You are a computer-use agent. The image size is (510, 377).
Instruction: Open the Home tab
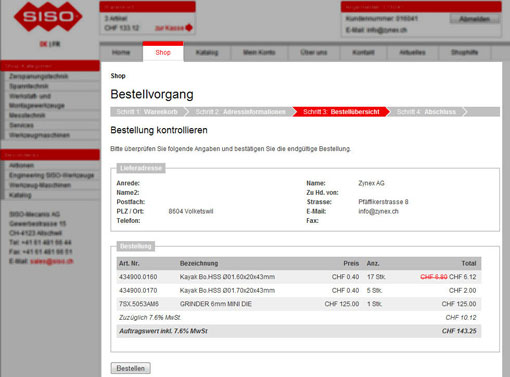pos(121,52)
